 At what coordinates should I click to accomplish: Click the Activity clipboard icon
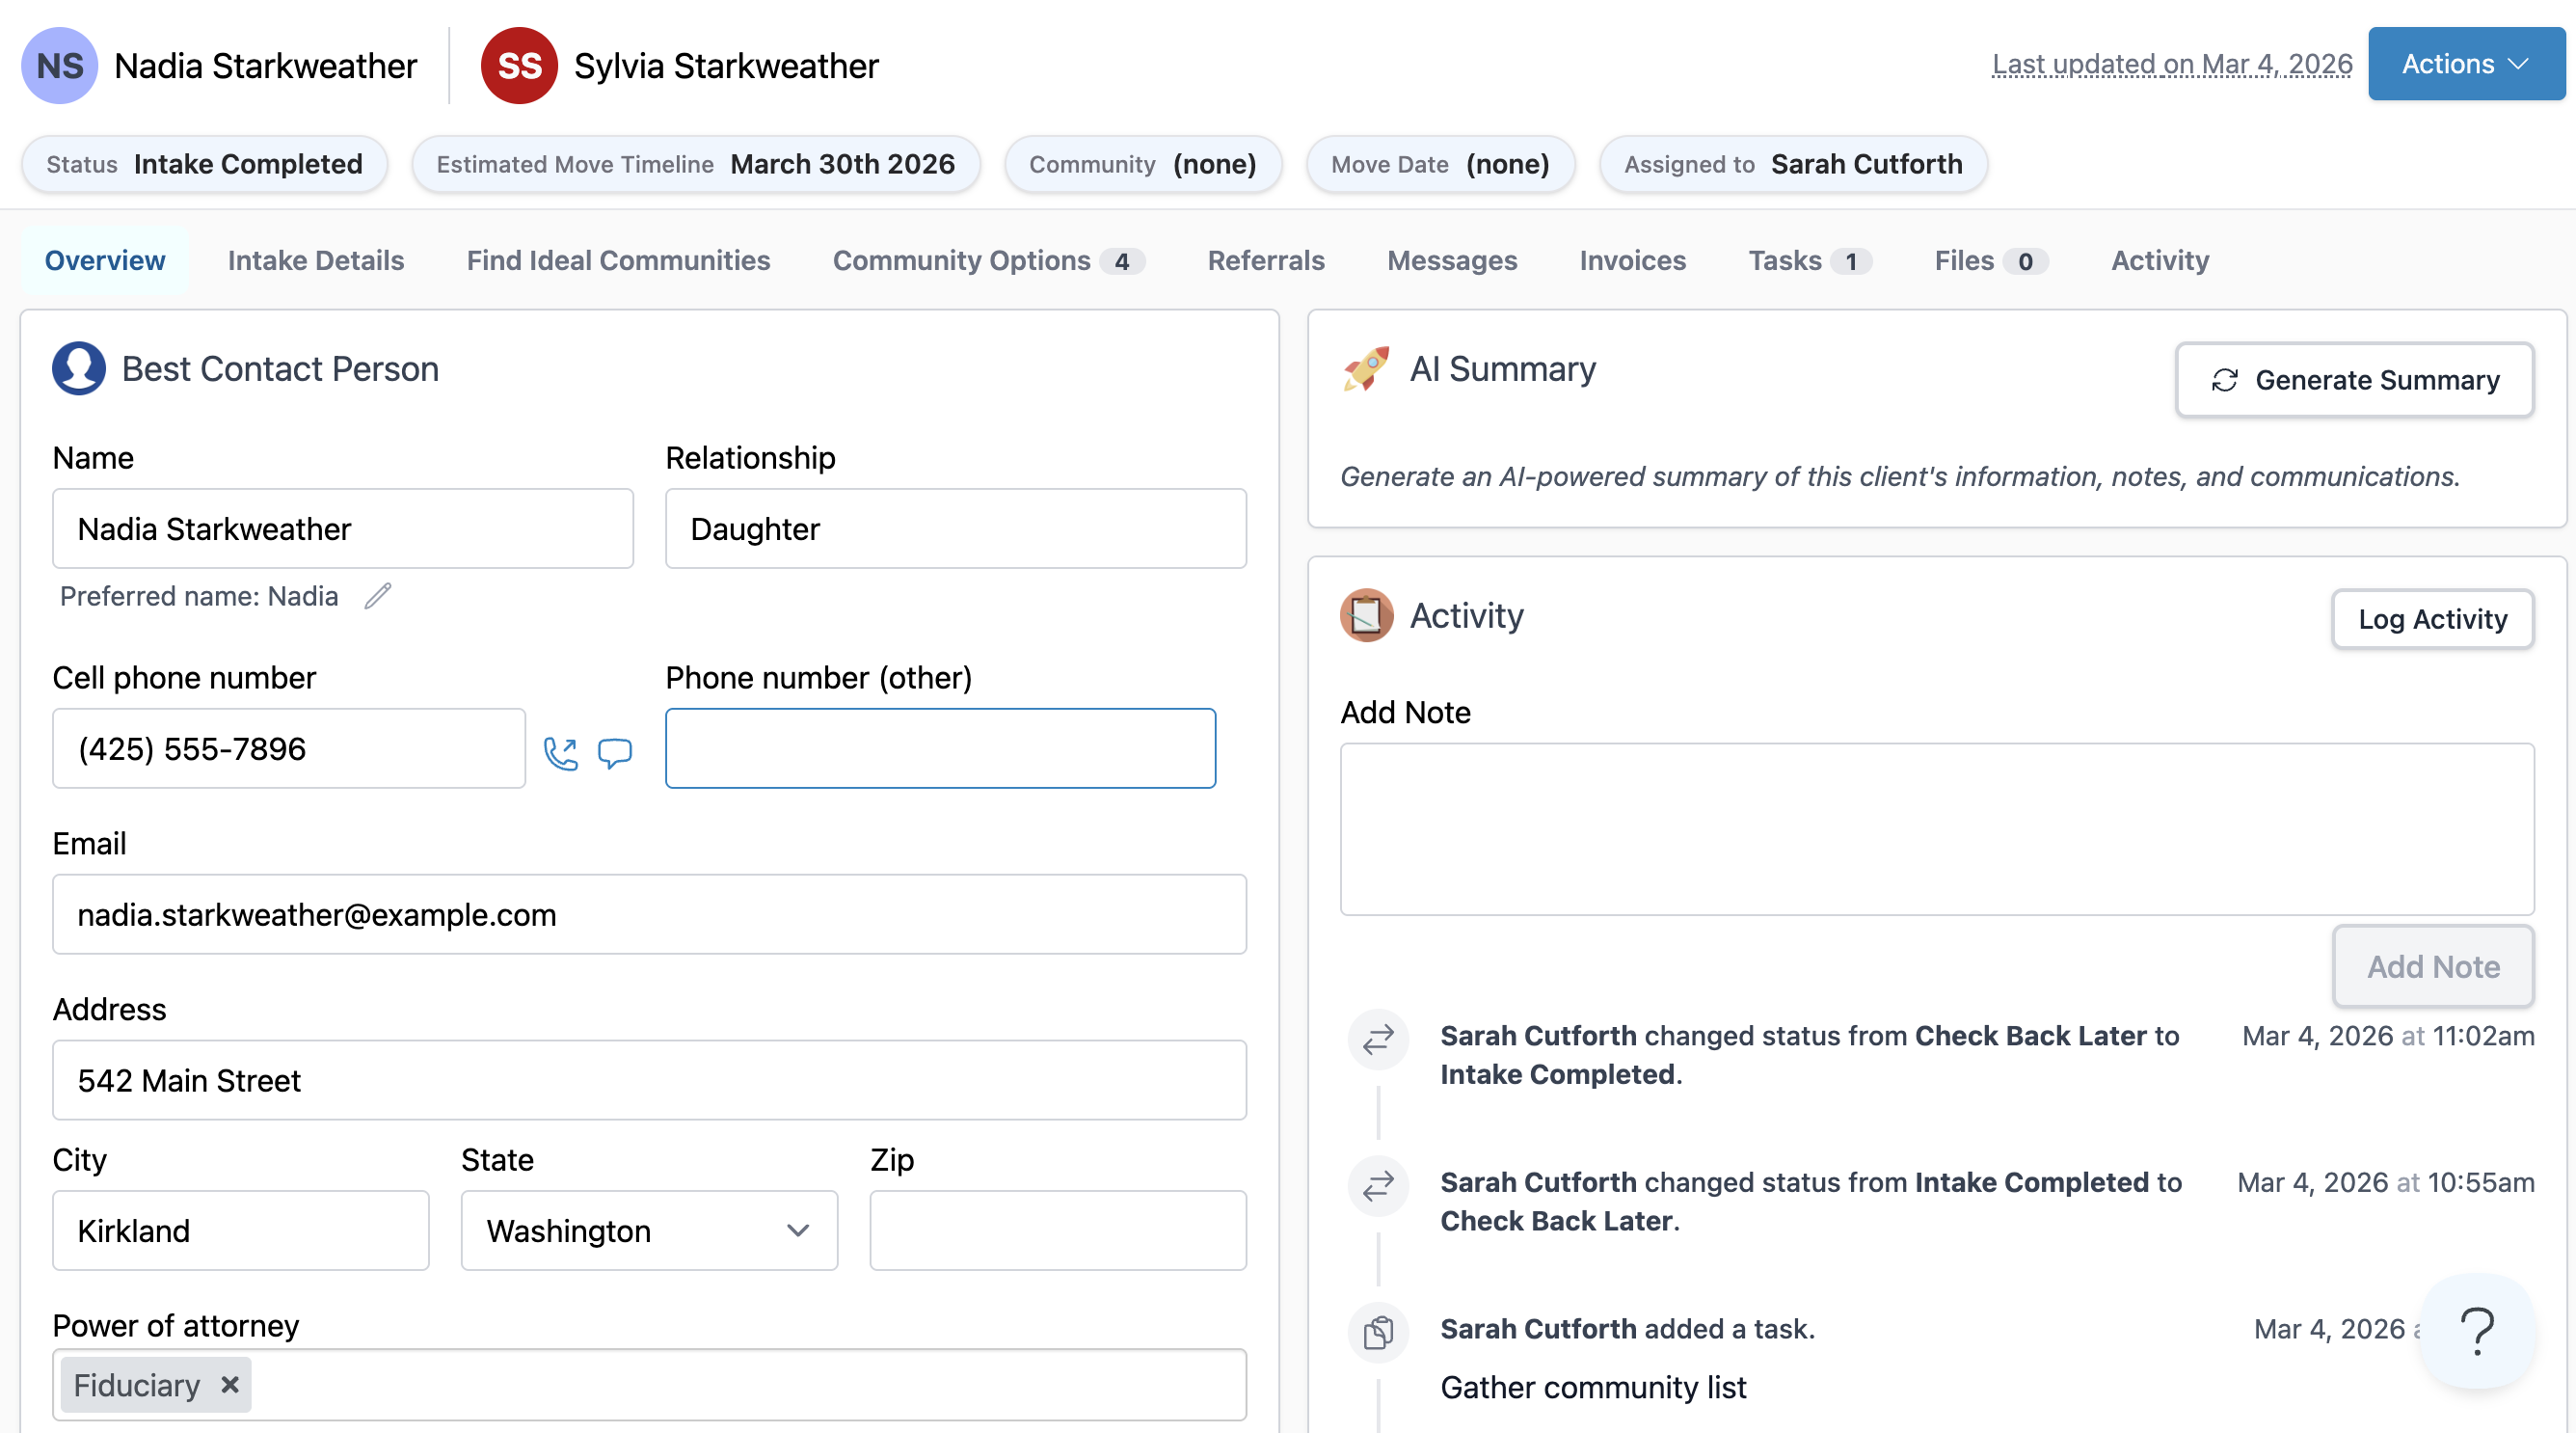click(1366, 615)
